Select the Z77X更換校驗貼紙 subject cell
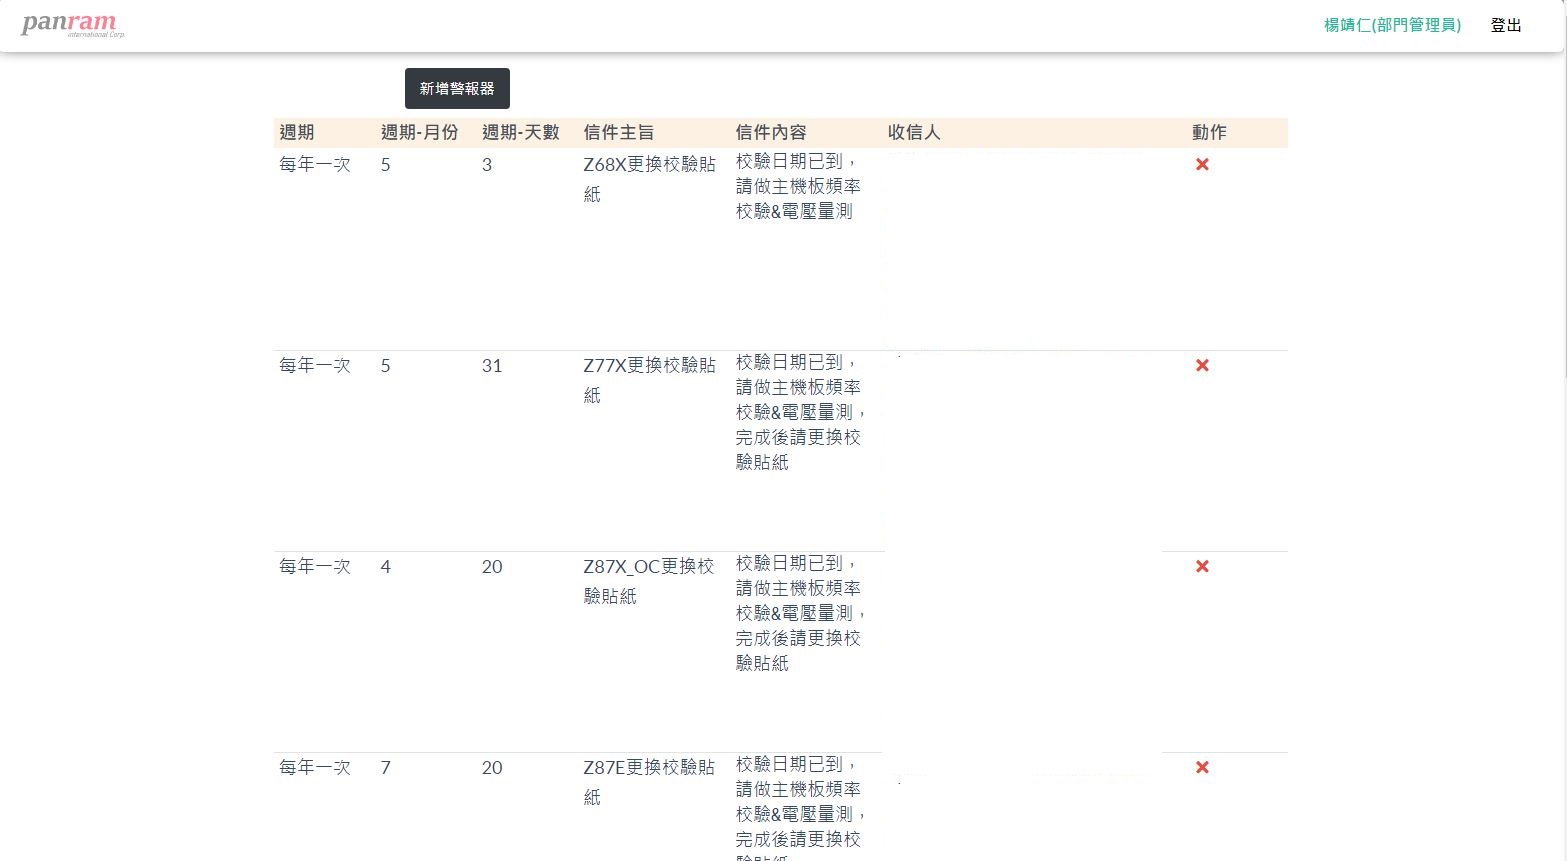This screenshot has height=861, width=1567. [x=649, y=379]
